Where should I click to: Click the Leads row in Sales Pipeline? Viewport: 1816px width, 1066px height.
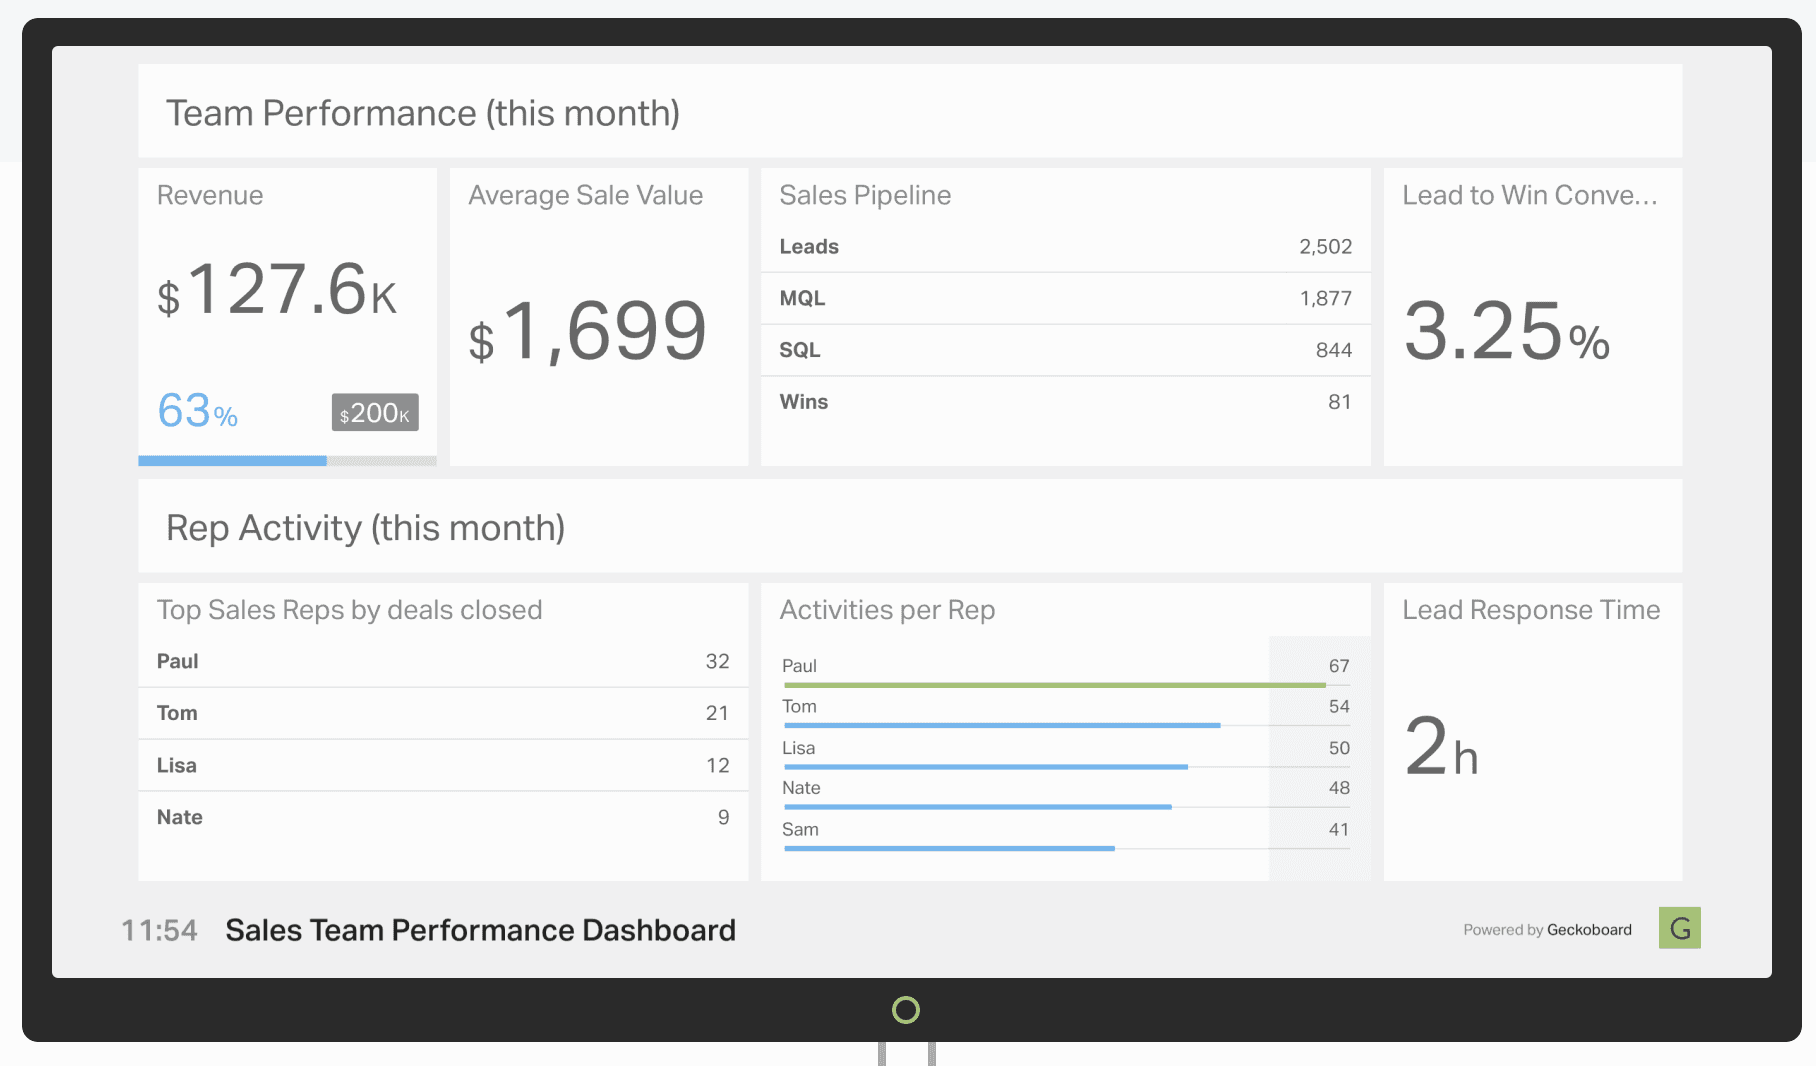tap(1065, 246)
